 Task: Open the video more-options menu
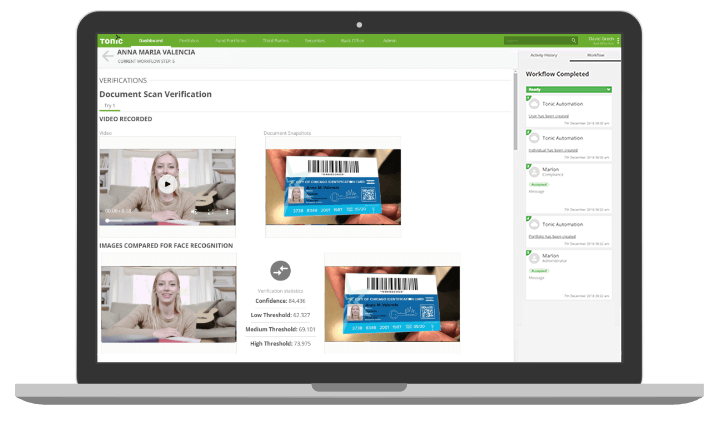coord(227,212)
